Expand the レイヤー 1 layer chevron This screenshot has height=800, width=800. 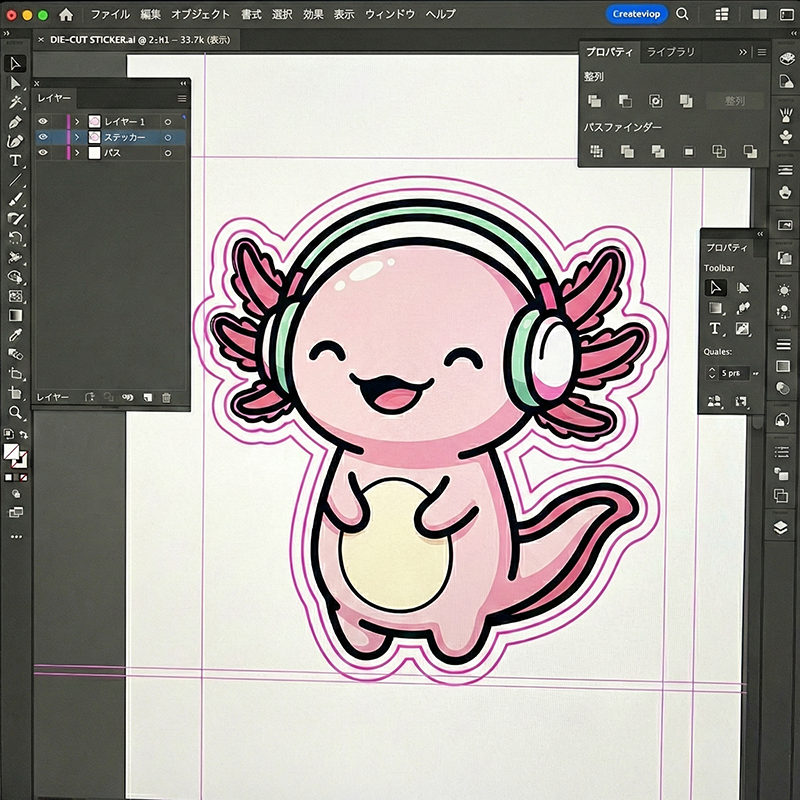(77, 122)
